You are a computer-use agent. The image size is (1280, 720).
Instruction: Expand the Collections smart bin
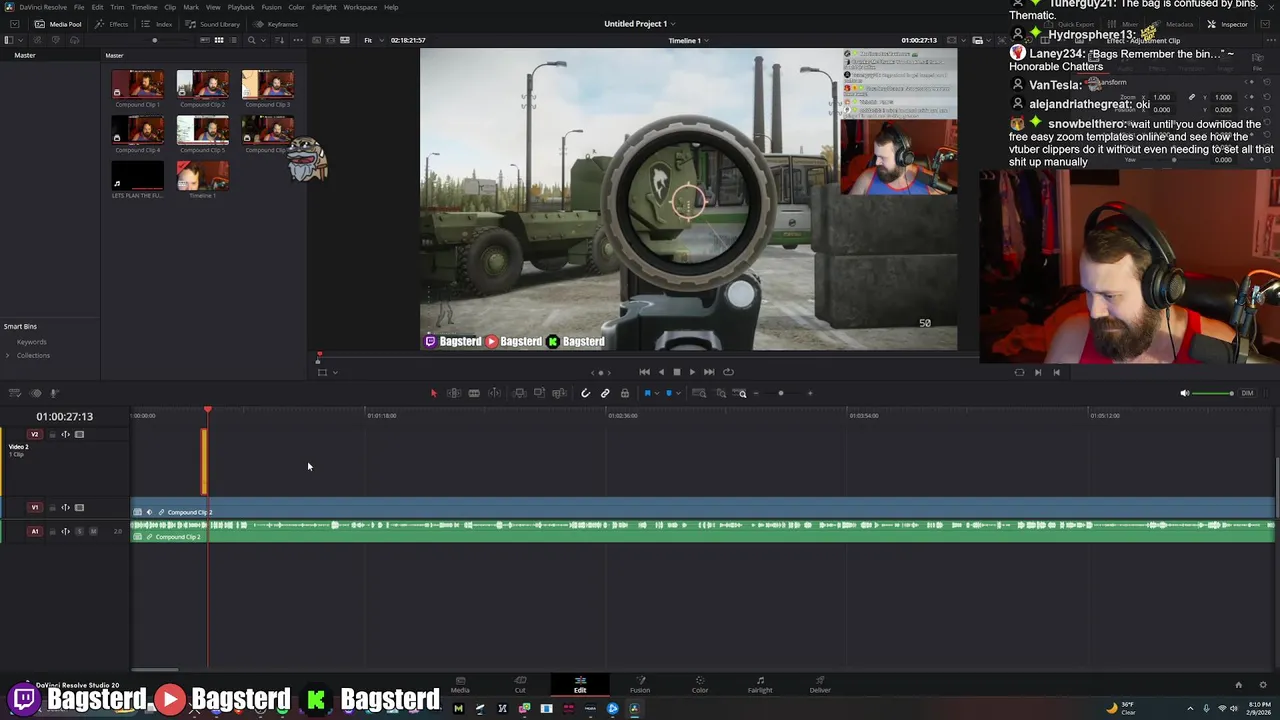point(8,355)
